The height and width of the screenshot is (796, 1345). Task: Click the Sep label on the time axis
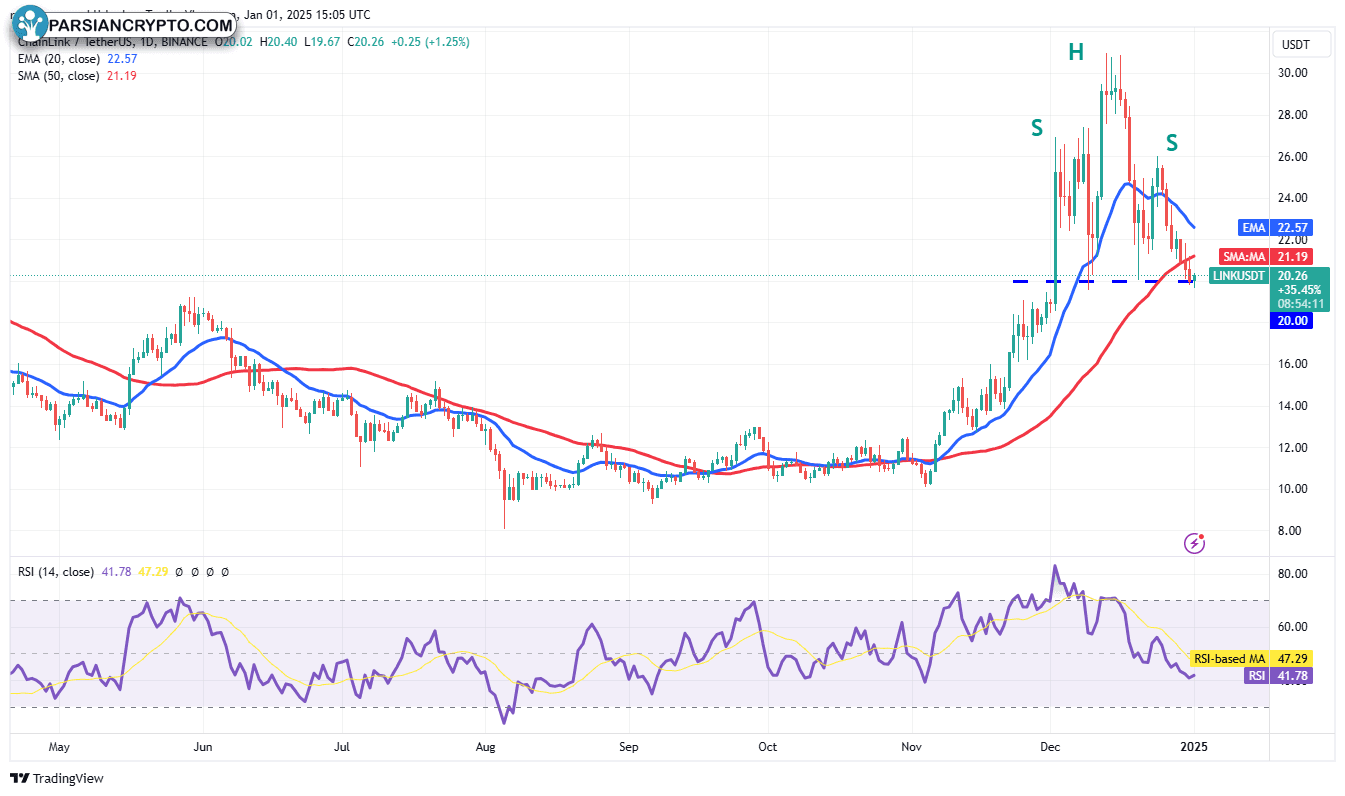pos(629,746)
